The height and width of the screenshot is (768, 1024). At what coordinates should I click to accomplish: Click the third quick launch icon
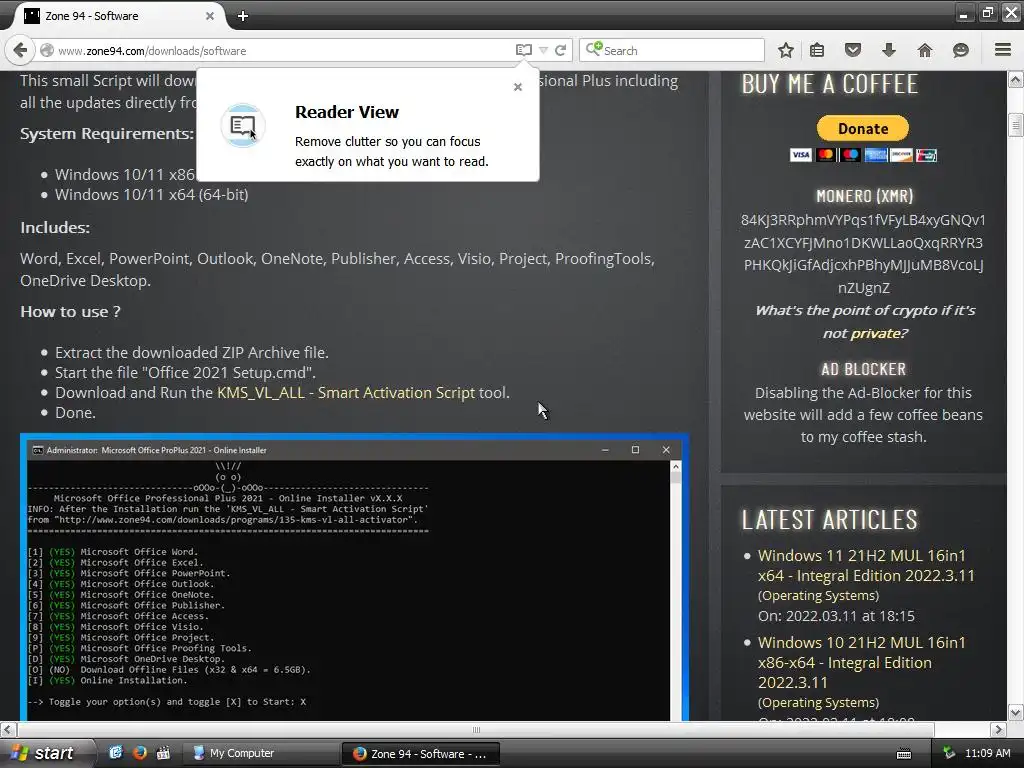click(163, 752)
